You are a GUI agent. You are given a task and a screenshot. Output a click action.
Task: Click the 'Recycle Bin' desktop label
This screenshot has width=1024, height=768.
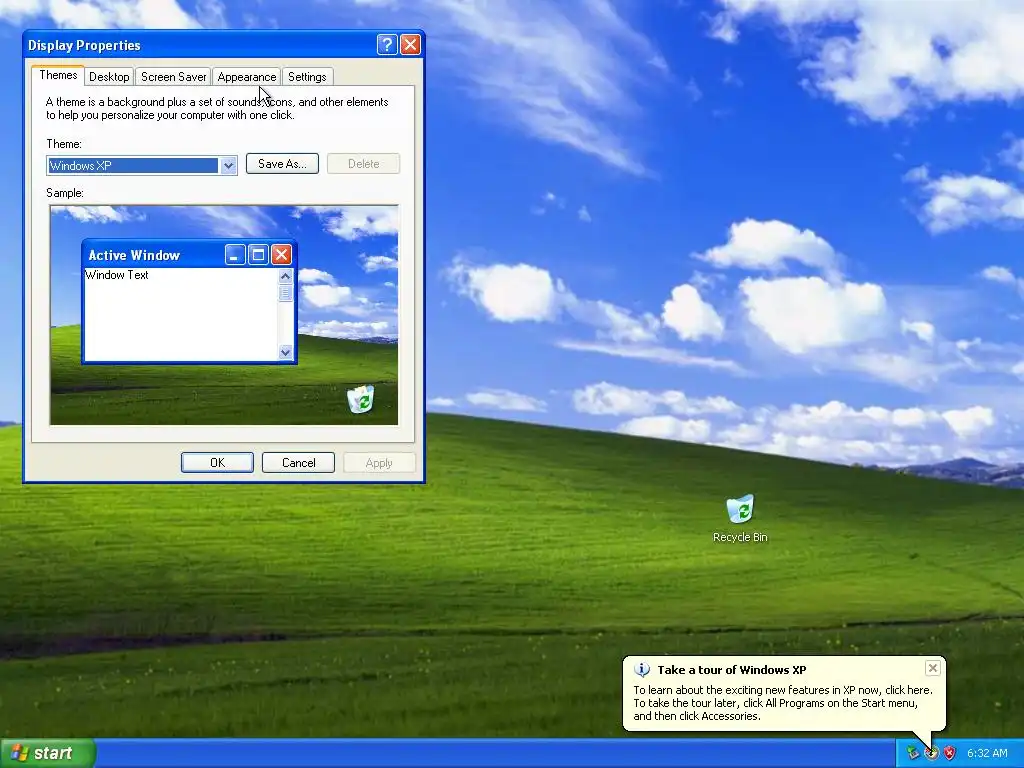pos(740,537)
